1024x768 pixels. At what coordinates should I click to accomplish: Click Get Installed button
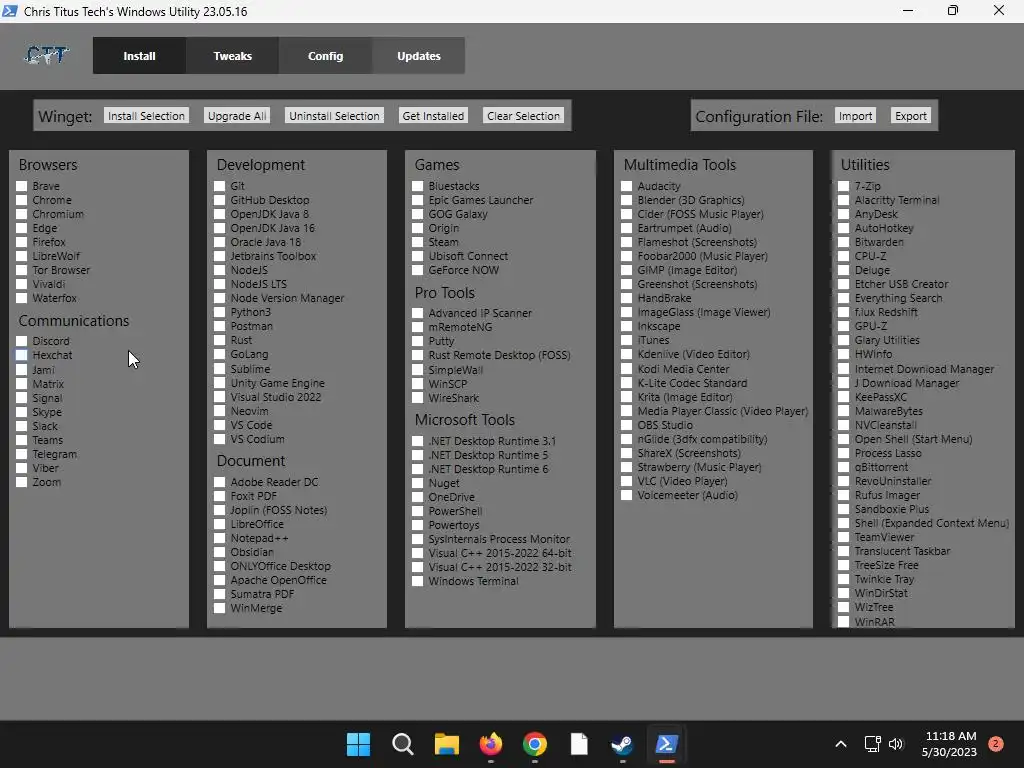tap(433, 116)
